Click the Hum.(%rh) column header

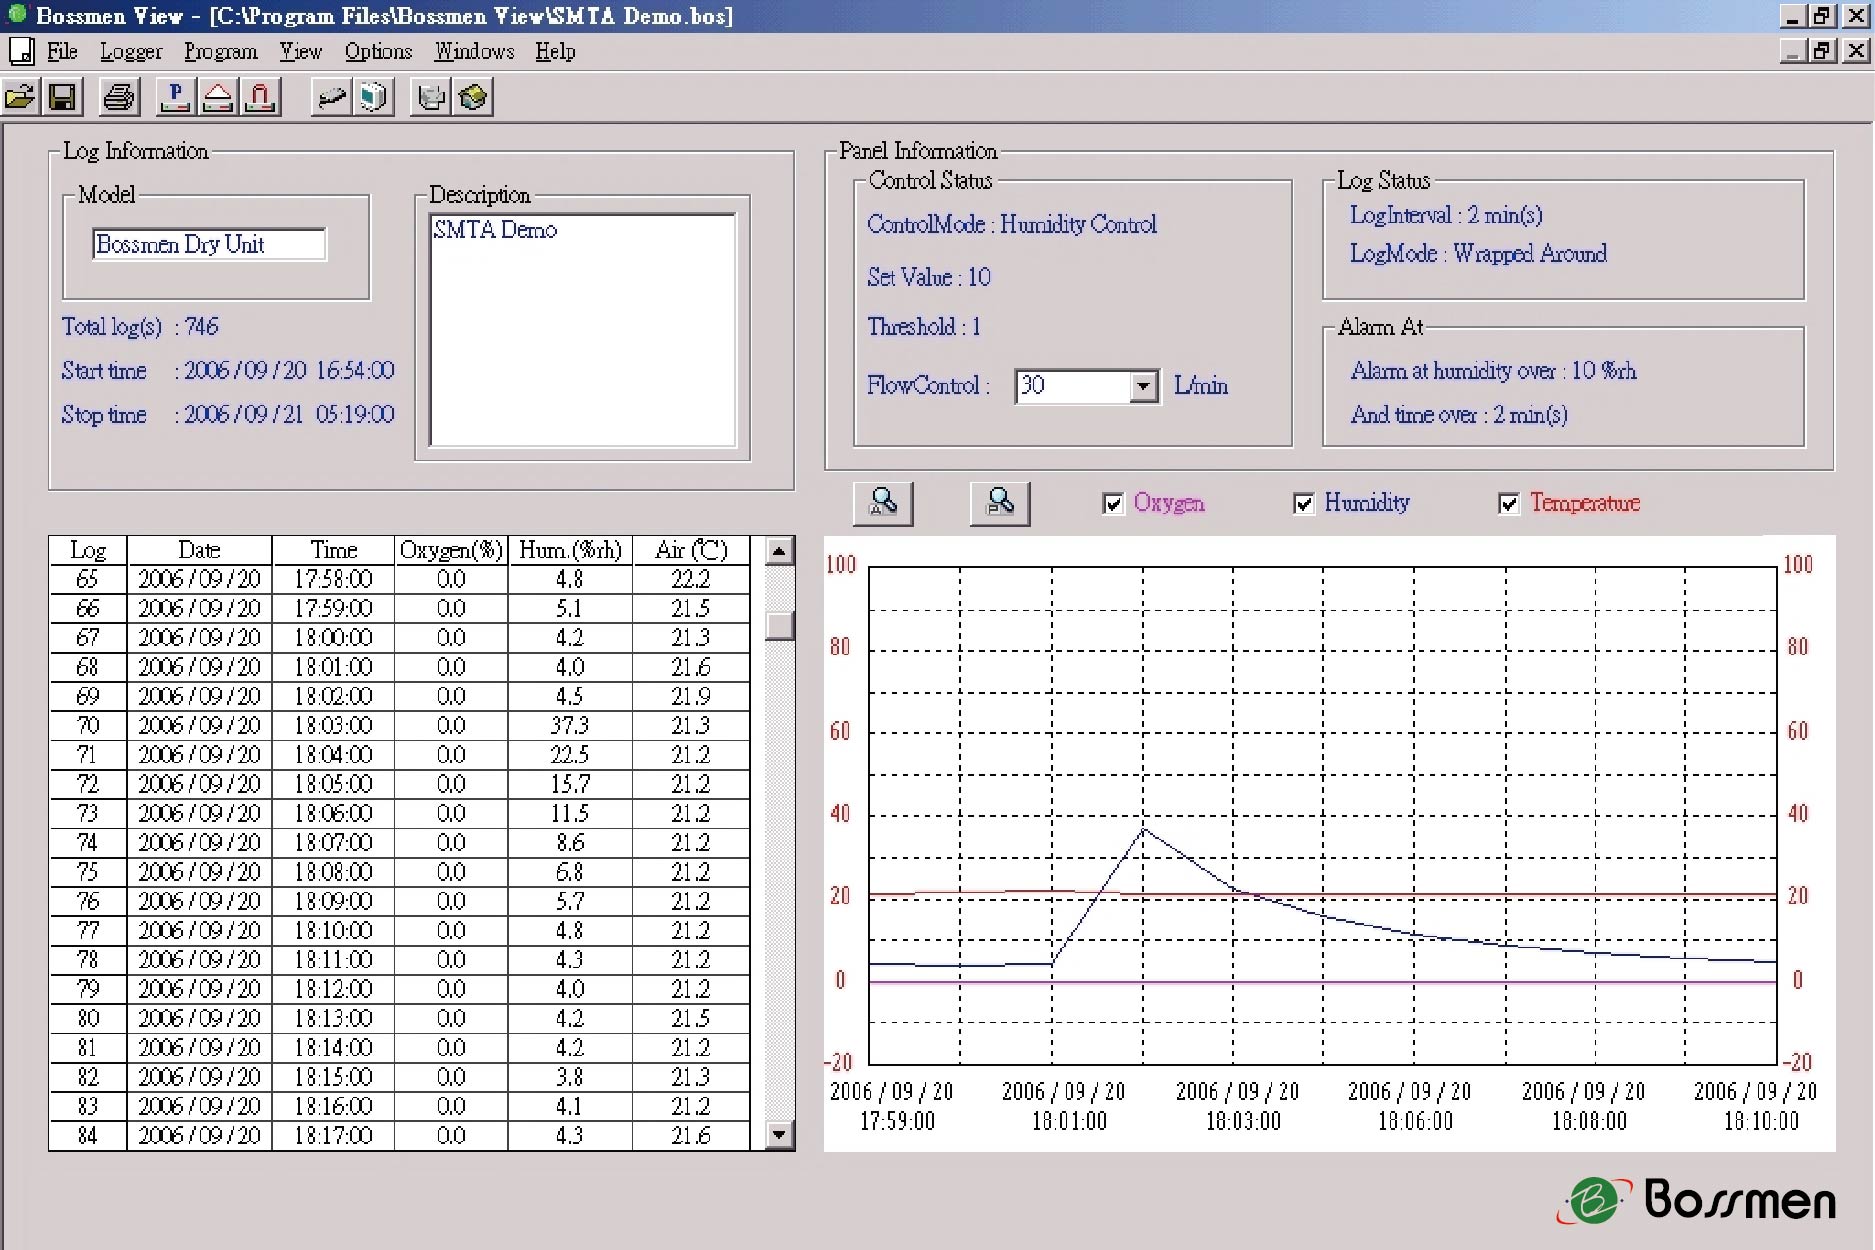[570, 550]
